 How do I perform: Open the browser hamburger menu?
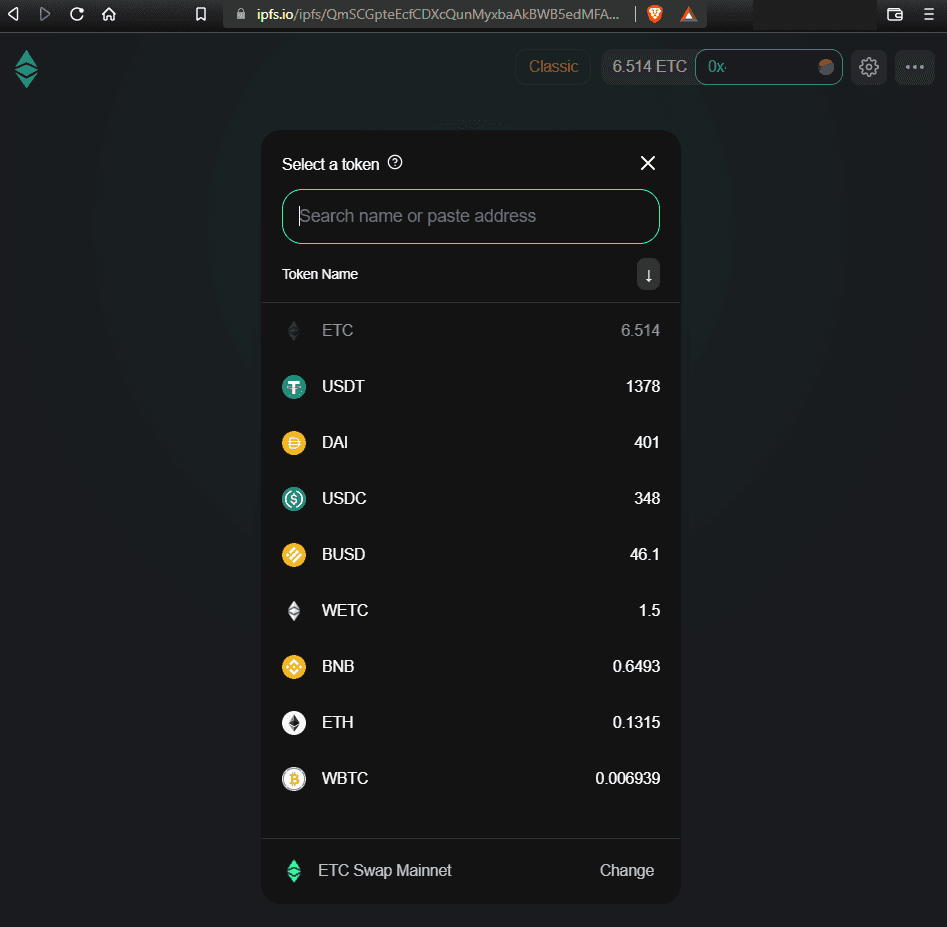click(x=929, y=14)
